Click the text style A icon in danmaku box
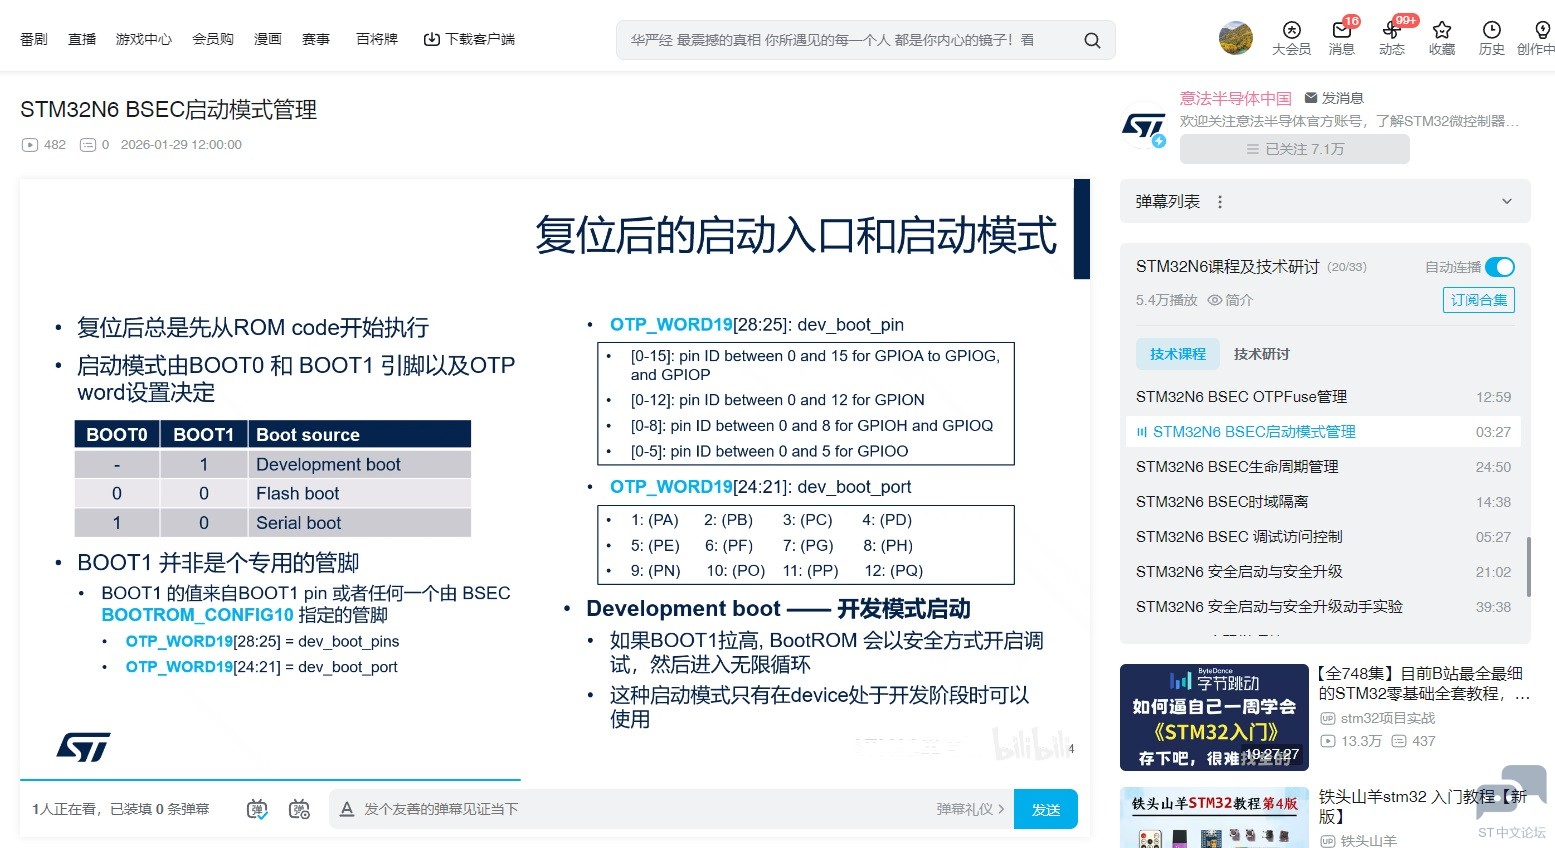The image size is (1555, 848). tap(347, 809)
